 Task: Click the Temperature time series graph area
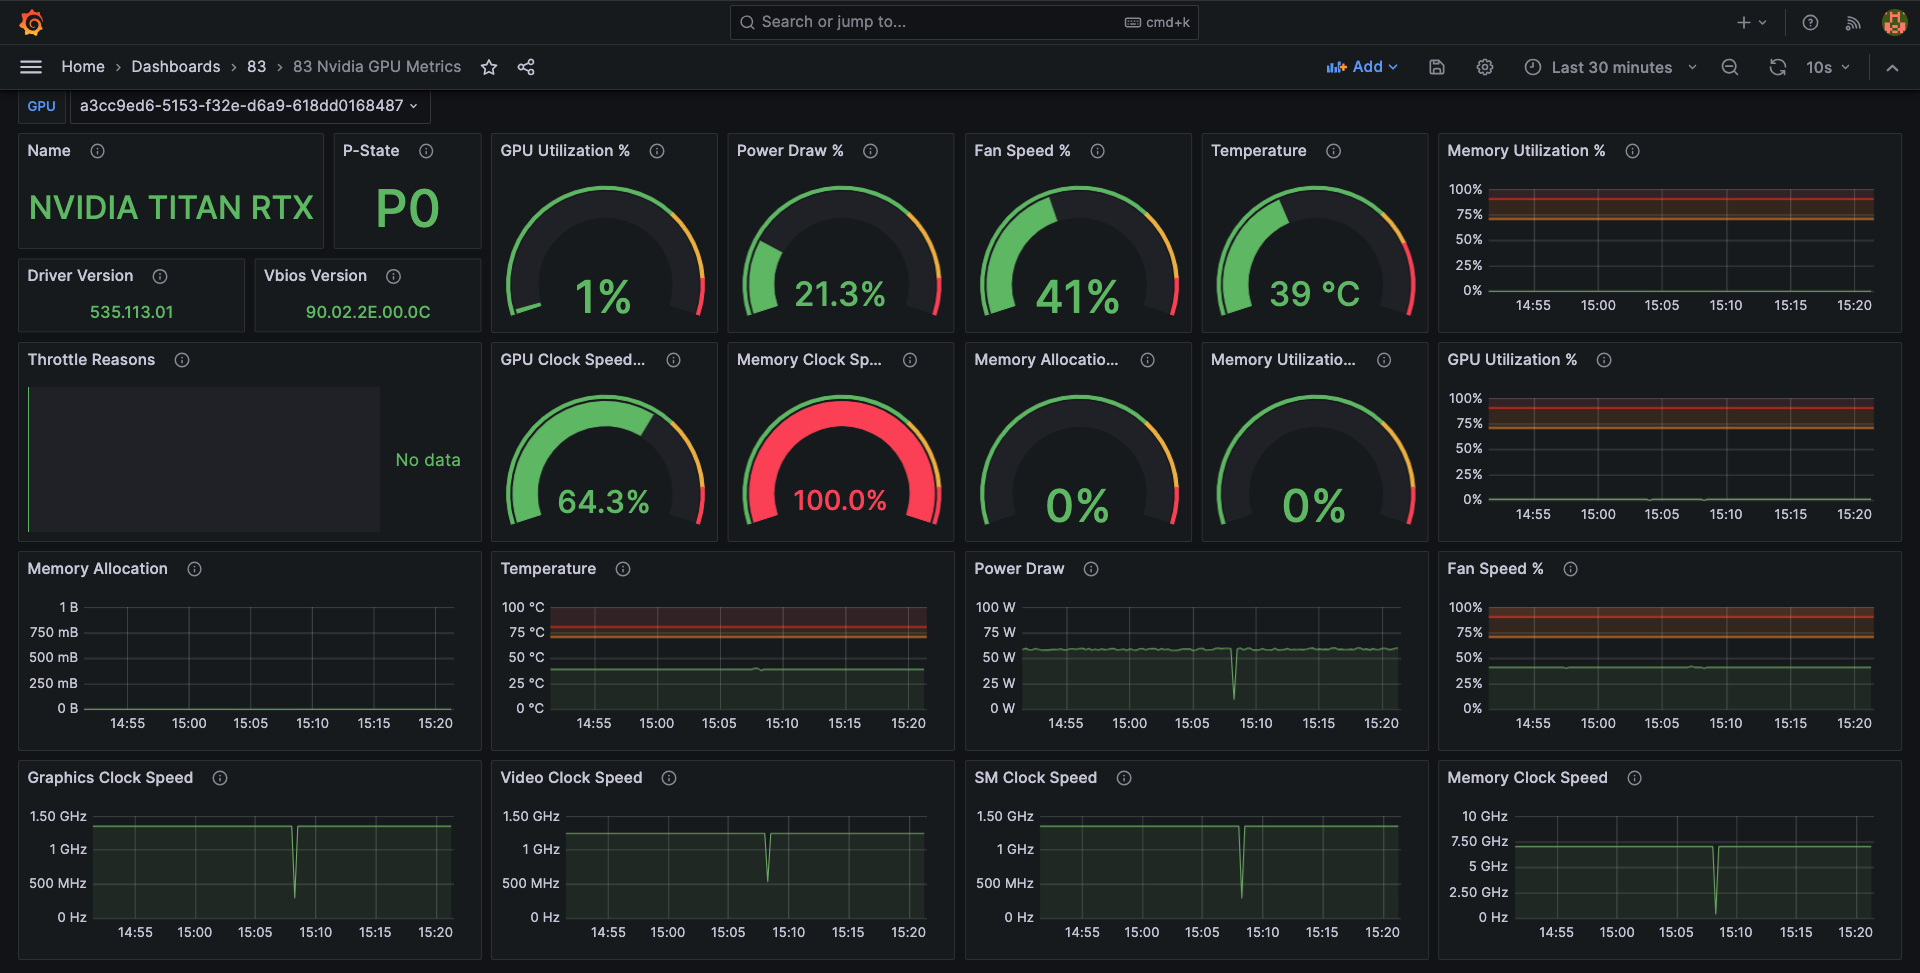[x=738, y=657]
